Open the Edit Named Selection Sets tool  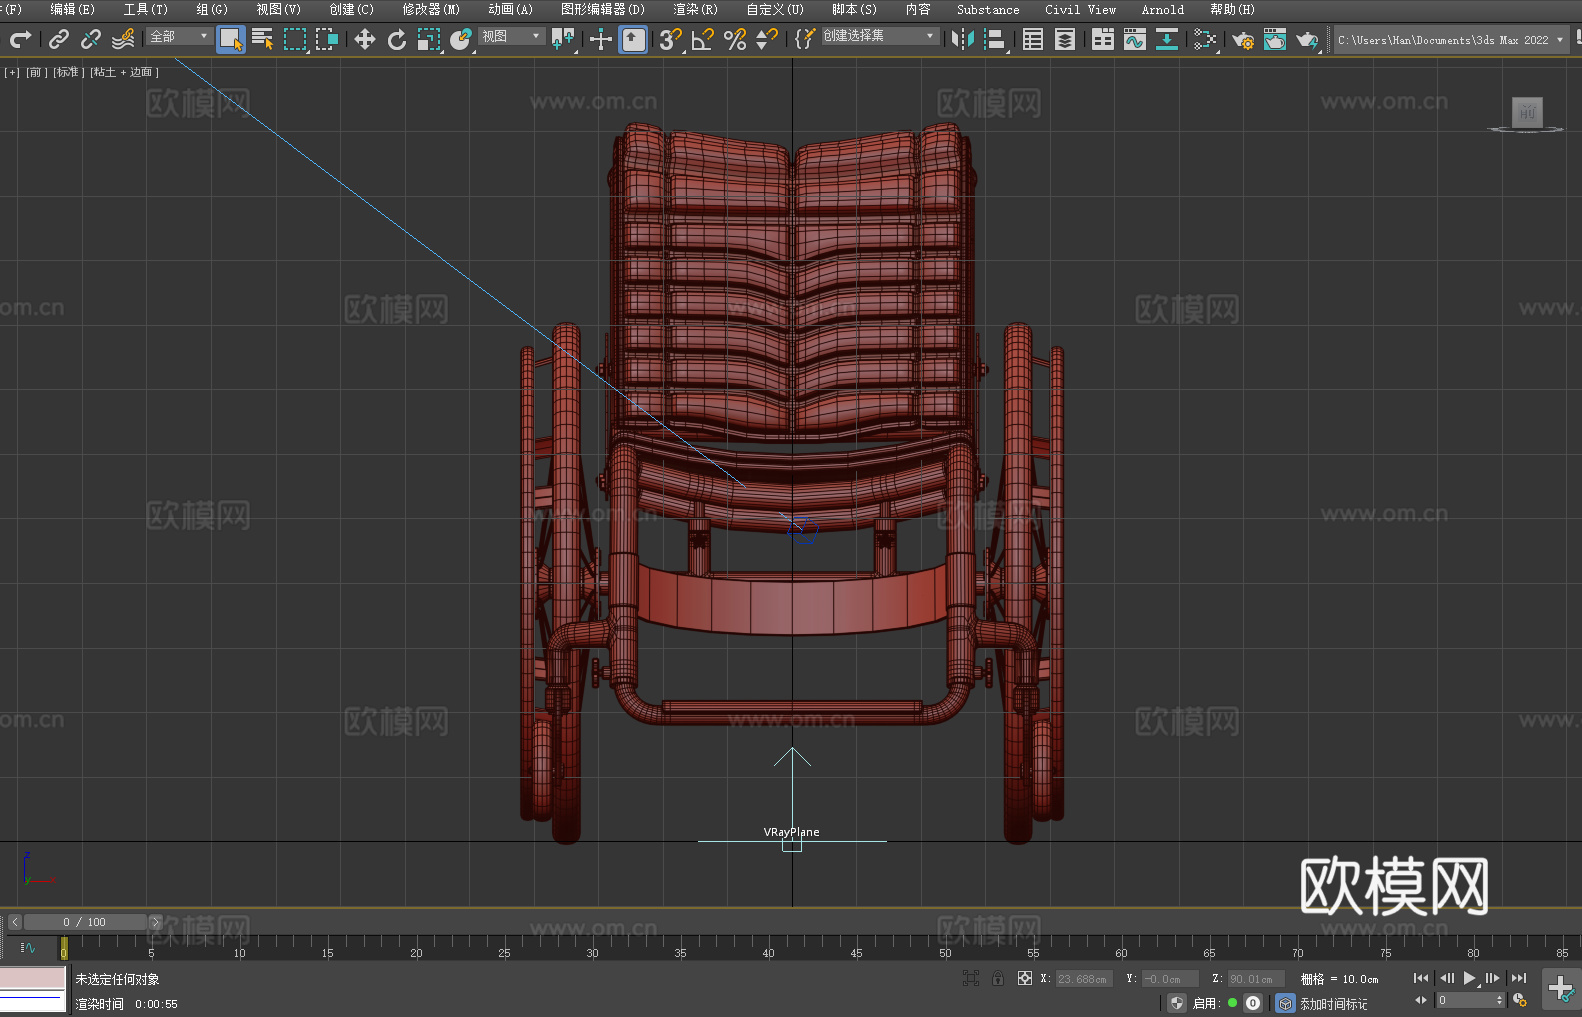(x=805, y=40)
